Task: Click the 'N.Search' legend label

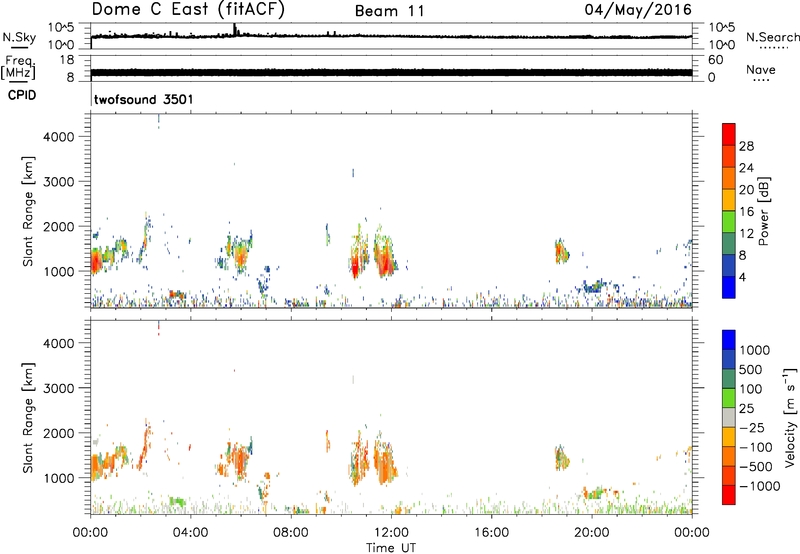Action: pyautogui.click(x=772, y=37)
